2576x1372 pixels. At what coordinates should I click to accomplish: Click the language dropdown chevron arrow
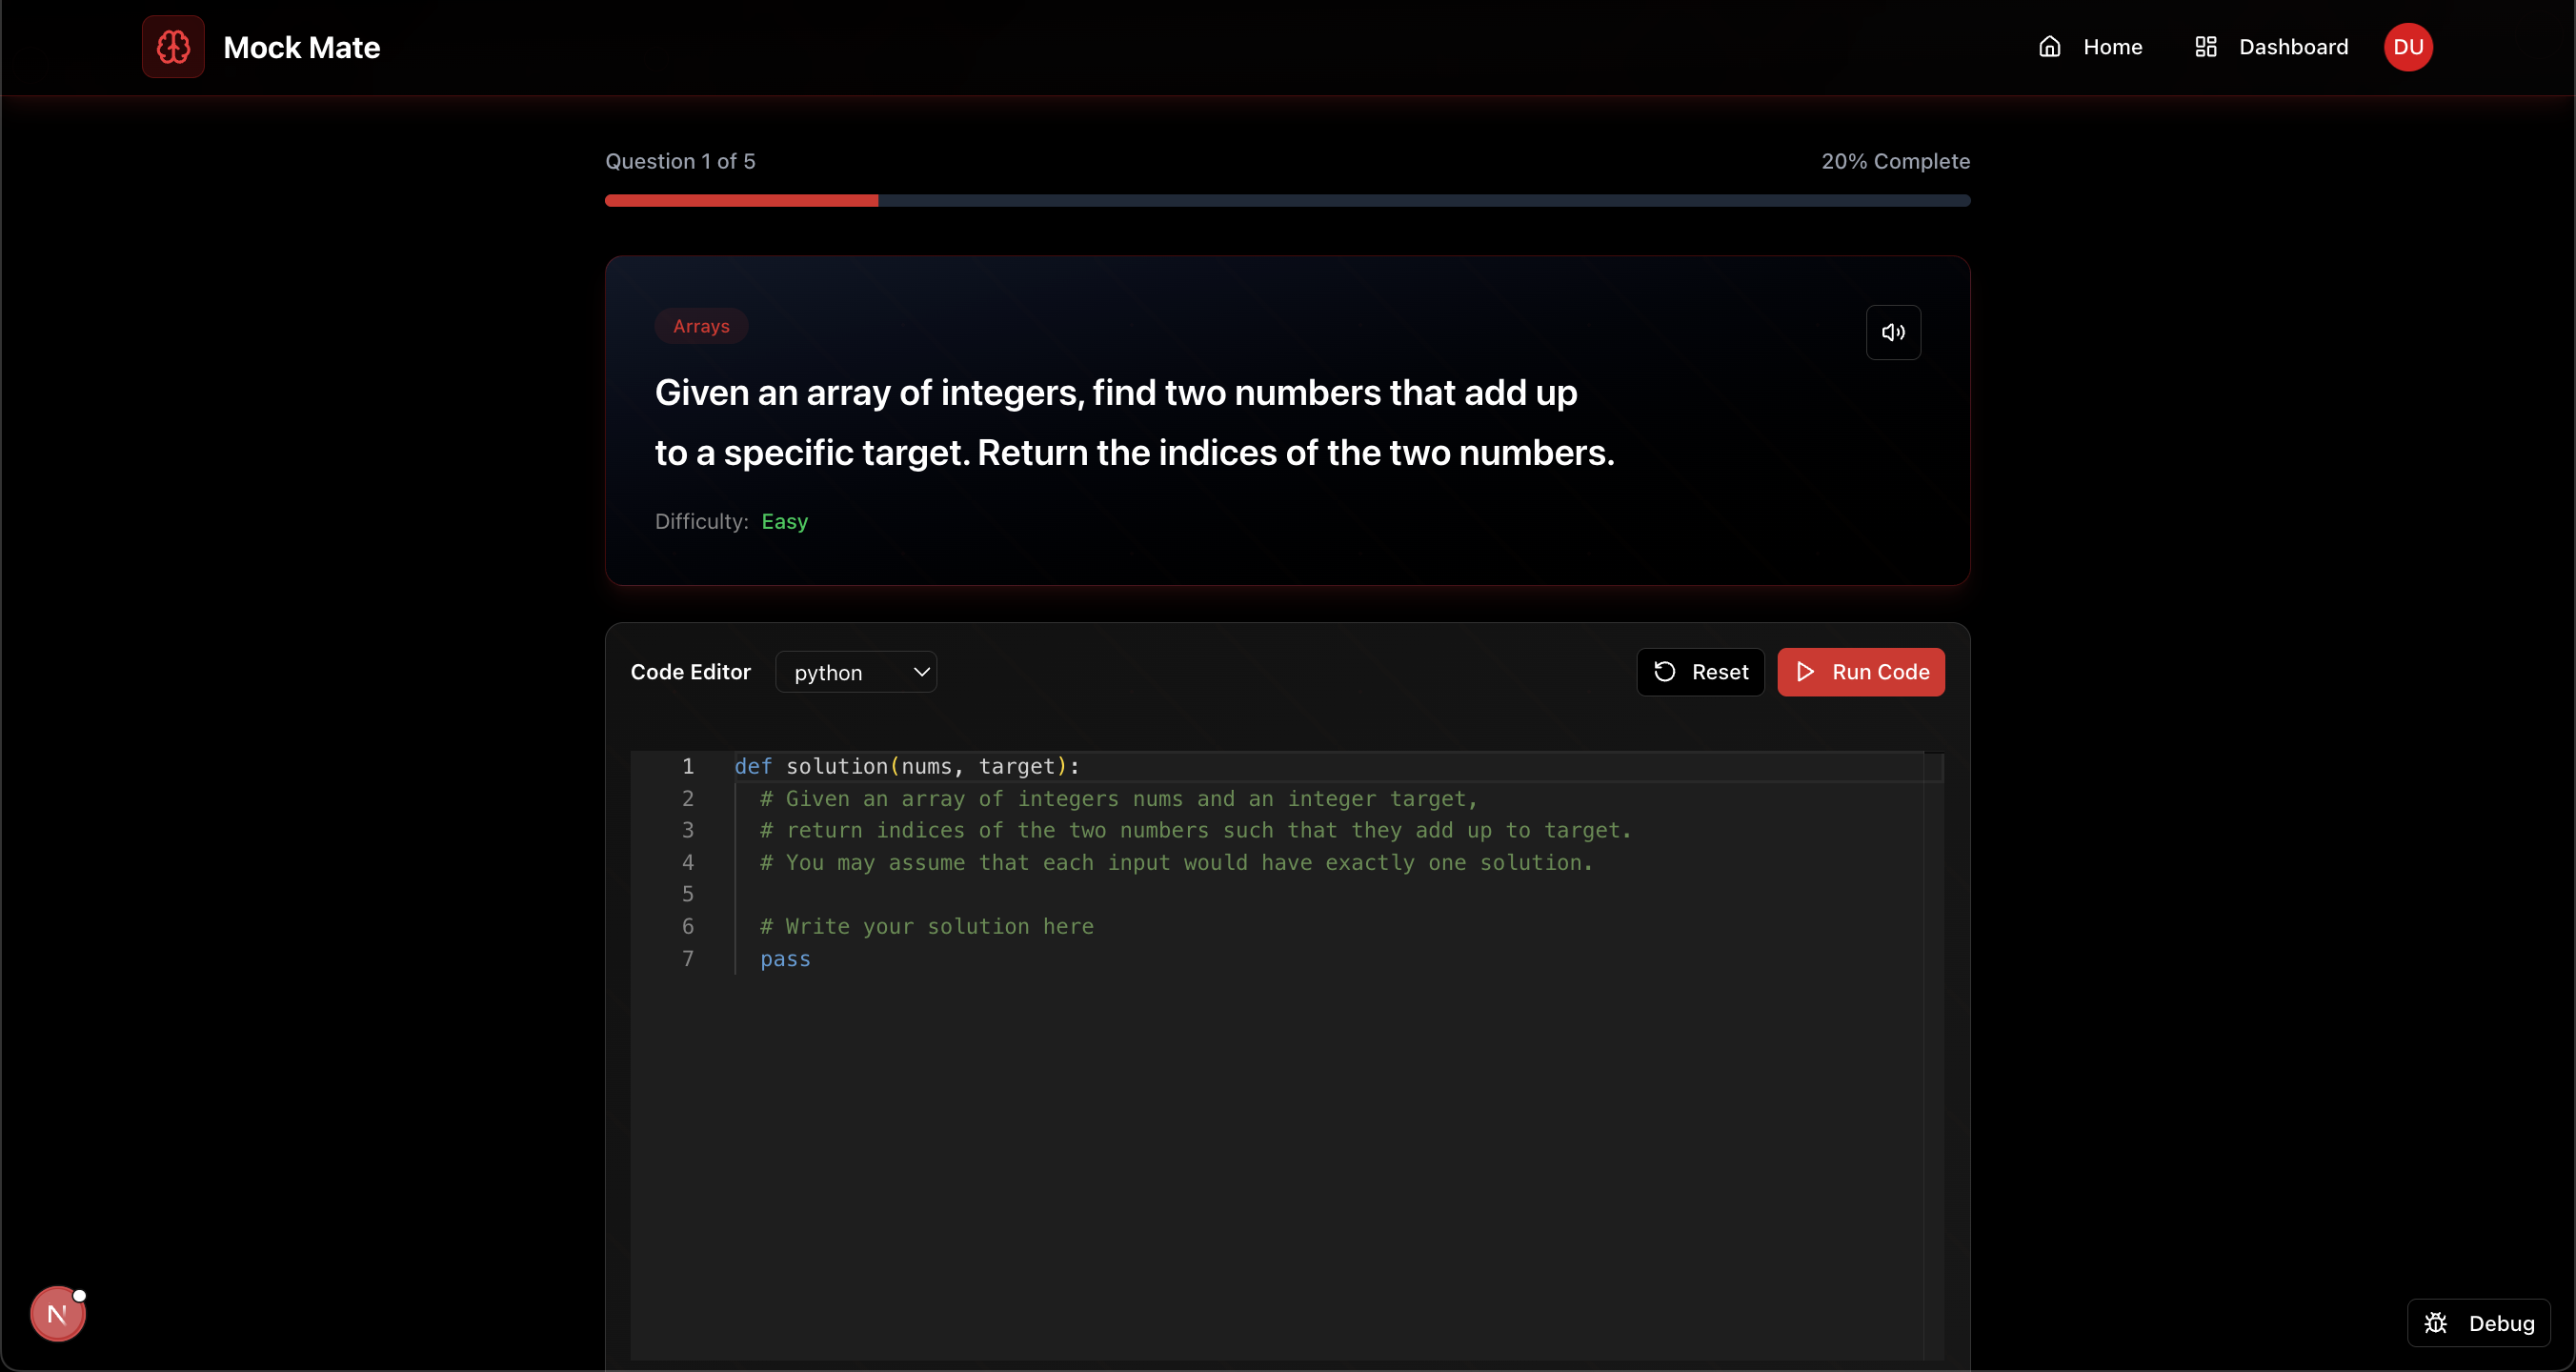(x=921, y=672)
